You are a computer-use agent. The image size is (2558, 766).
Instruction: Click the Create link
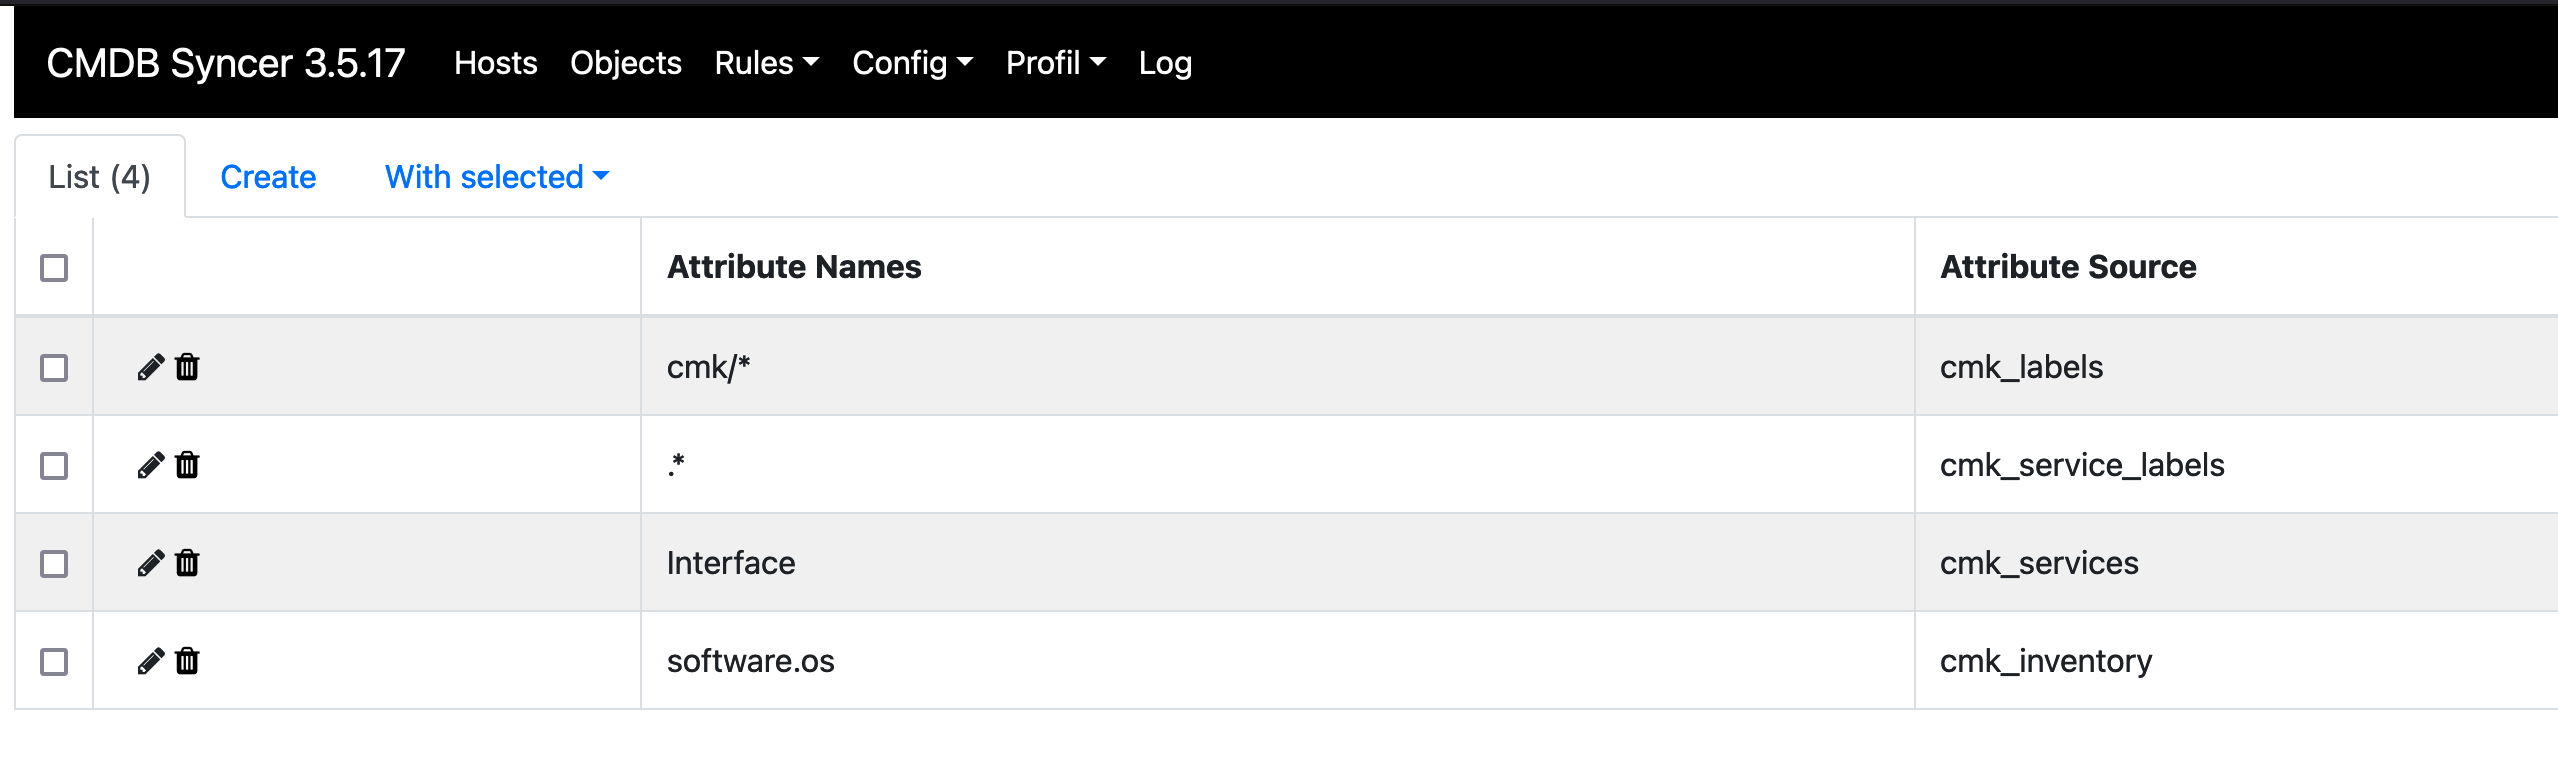(x=268, y=177)
